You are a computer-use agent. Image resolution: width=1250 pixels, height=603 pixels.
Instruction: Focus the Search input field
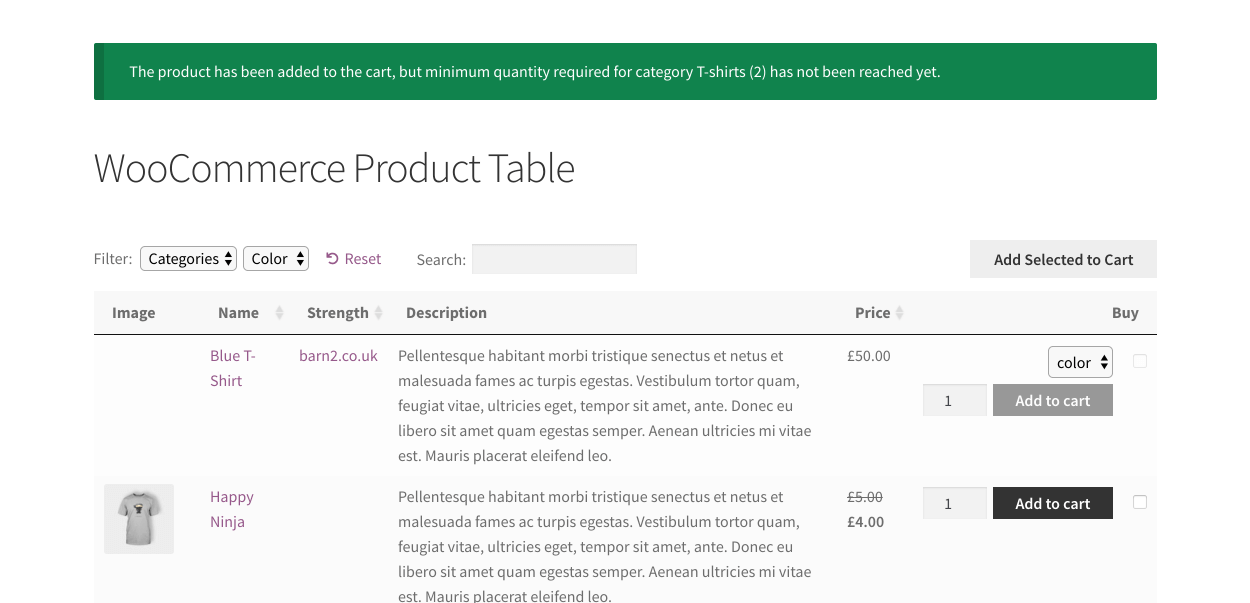(554, 259)
